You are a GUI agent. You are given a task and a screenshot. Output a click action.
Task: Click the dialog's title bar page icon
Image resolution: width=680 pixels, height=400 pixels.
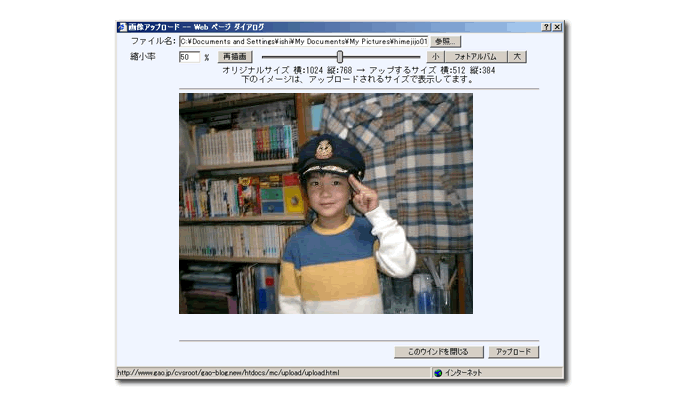[122, 27]
